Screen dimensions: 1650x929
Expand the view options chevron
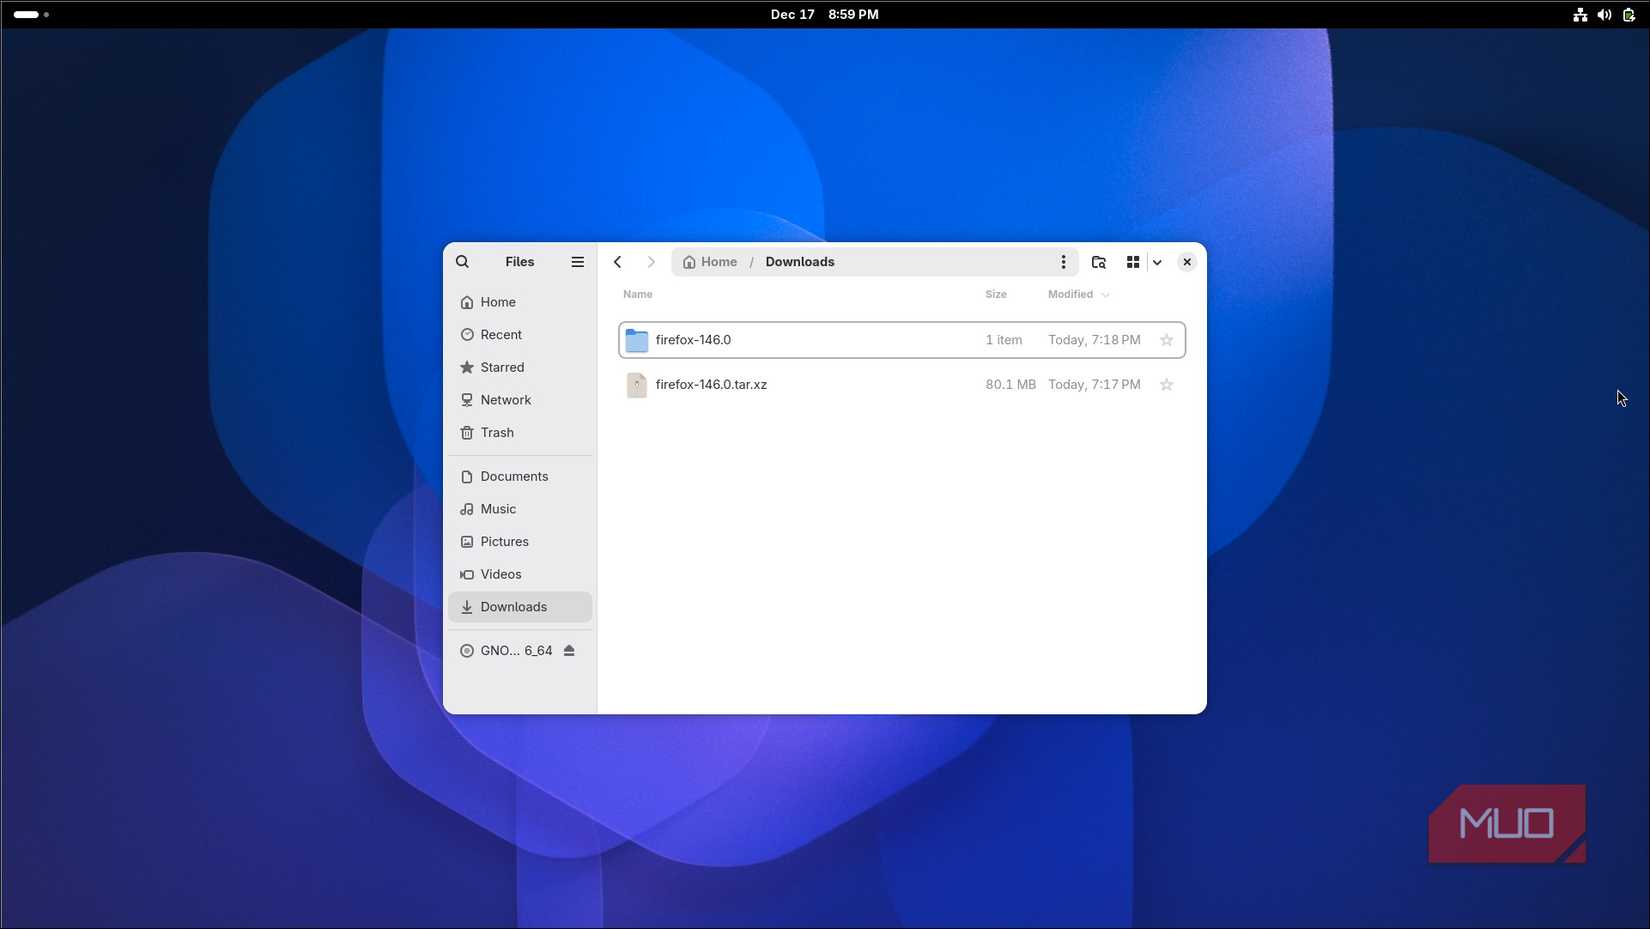point(1157,261)
